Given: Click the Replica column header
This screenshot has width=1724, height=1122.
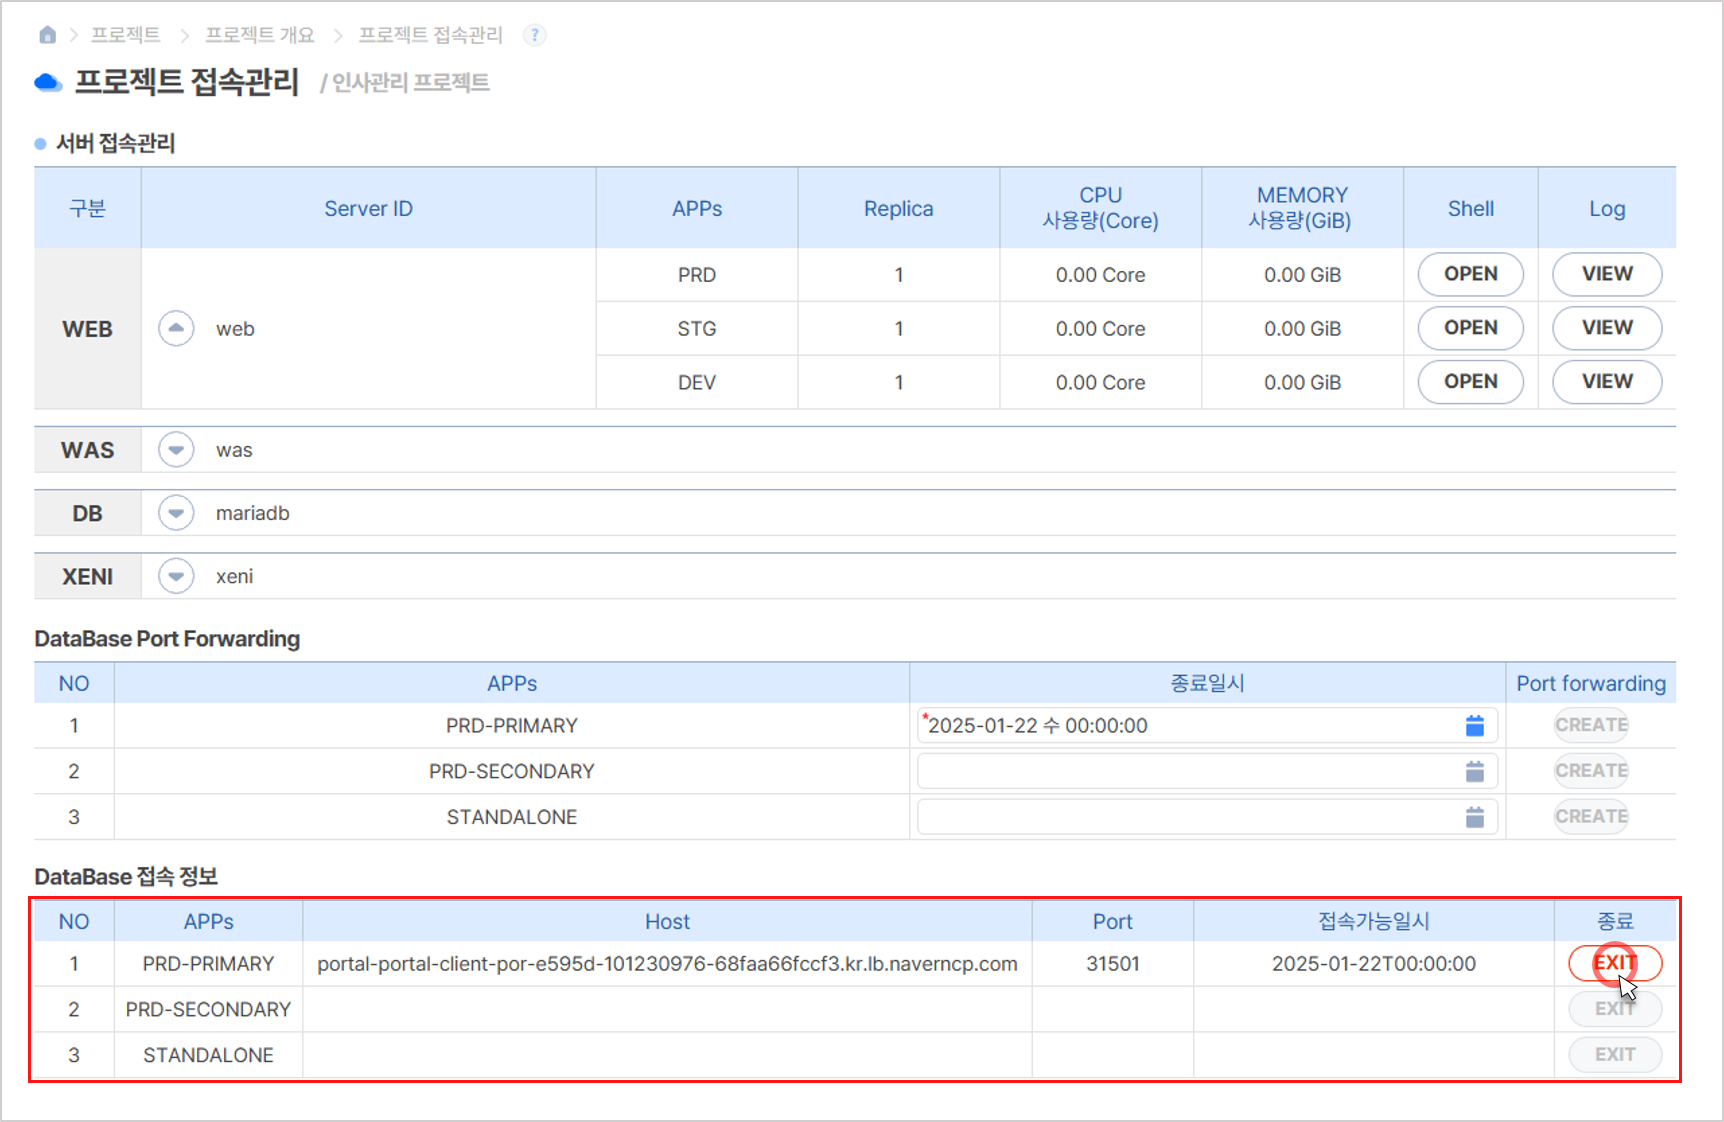Looking at the screenshot, I should (x=898, y=209).
